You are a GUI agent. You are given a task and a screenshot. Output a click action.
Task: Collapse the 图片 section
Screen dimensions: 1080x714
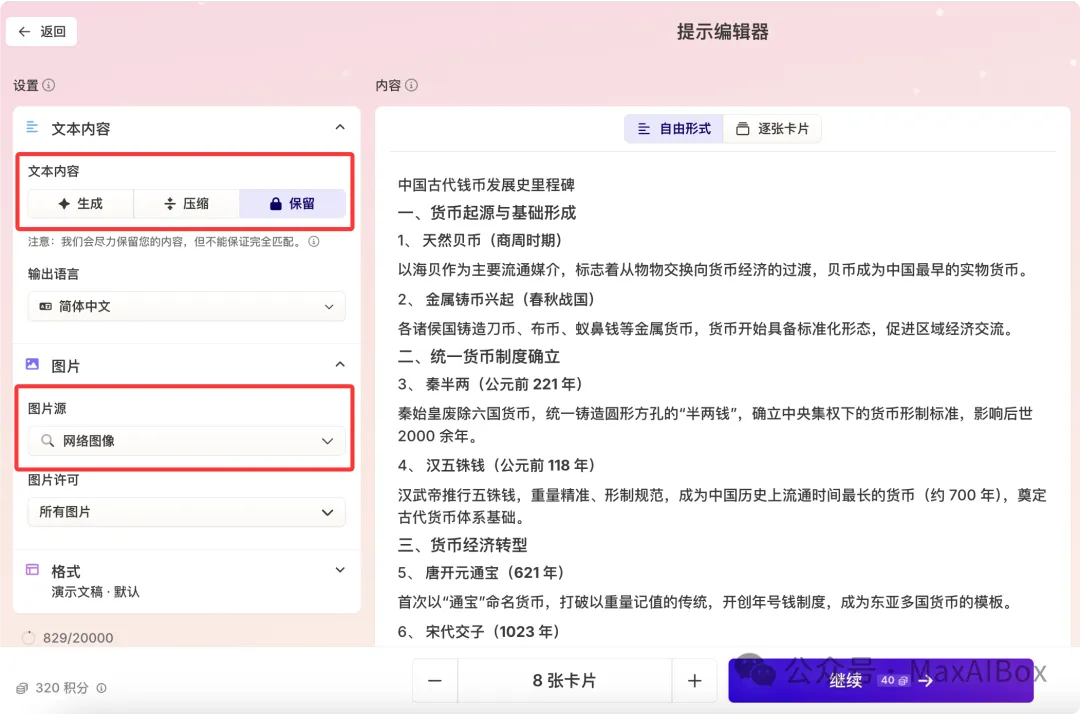[340, 364]
